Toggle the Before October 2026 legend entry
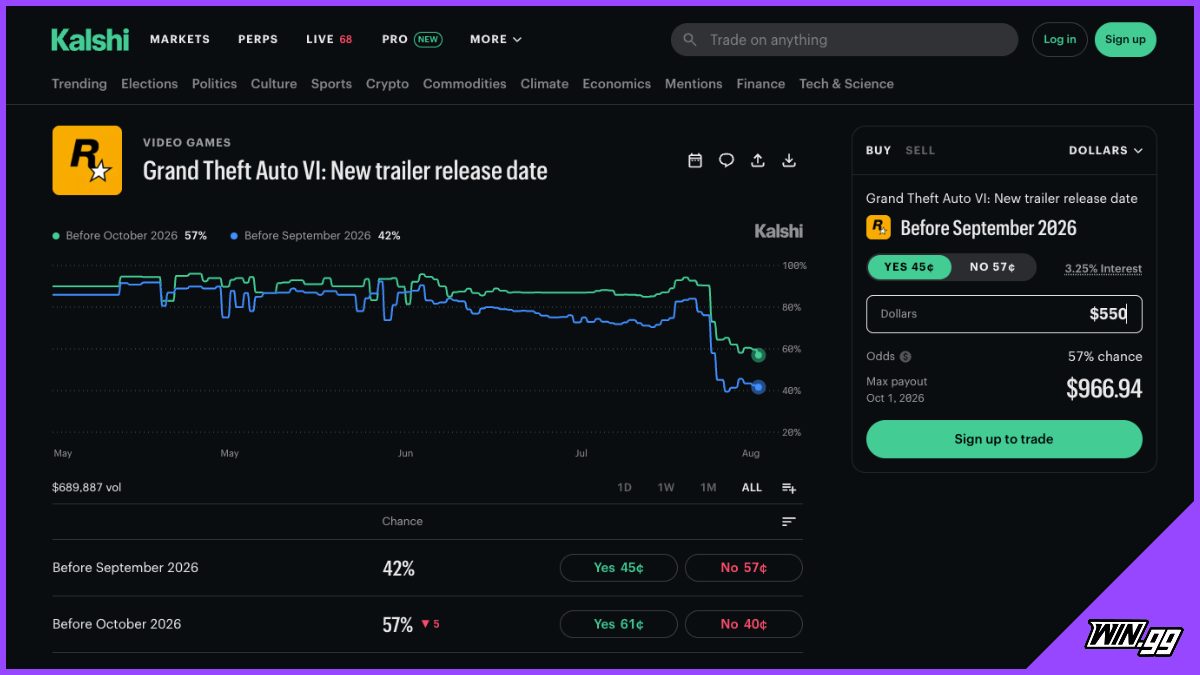 coord(130,236)
